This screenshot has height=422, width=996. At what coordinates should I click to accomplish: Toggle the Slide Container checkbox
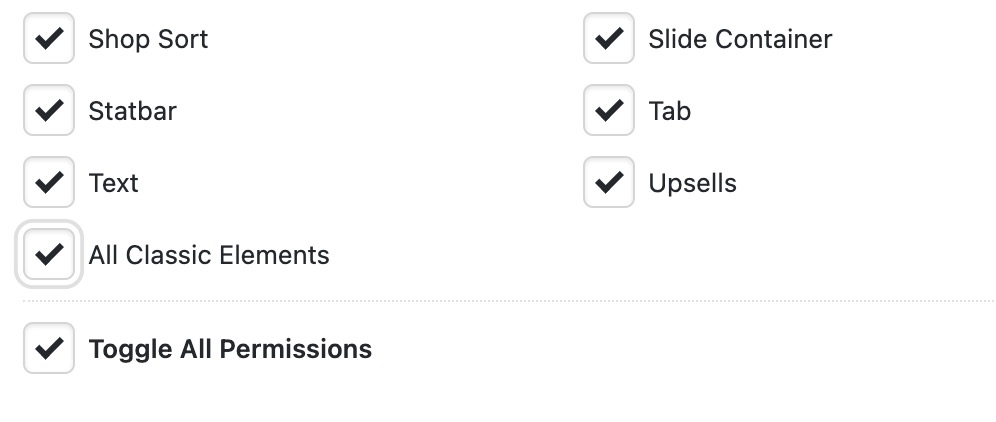pyautogui.click(x=609, y=39)
